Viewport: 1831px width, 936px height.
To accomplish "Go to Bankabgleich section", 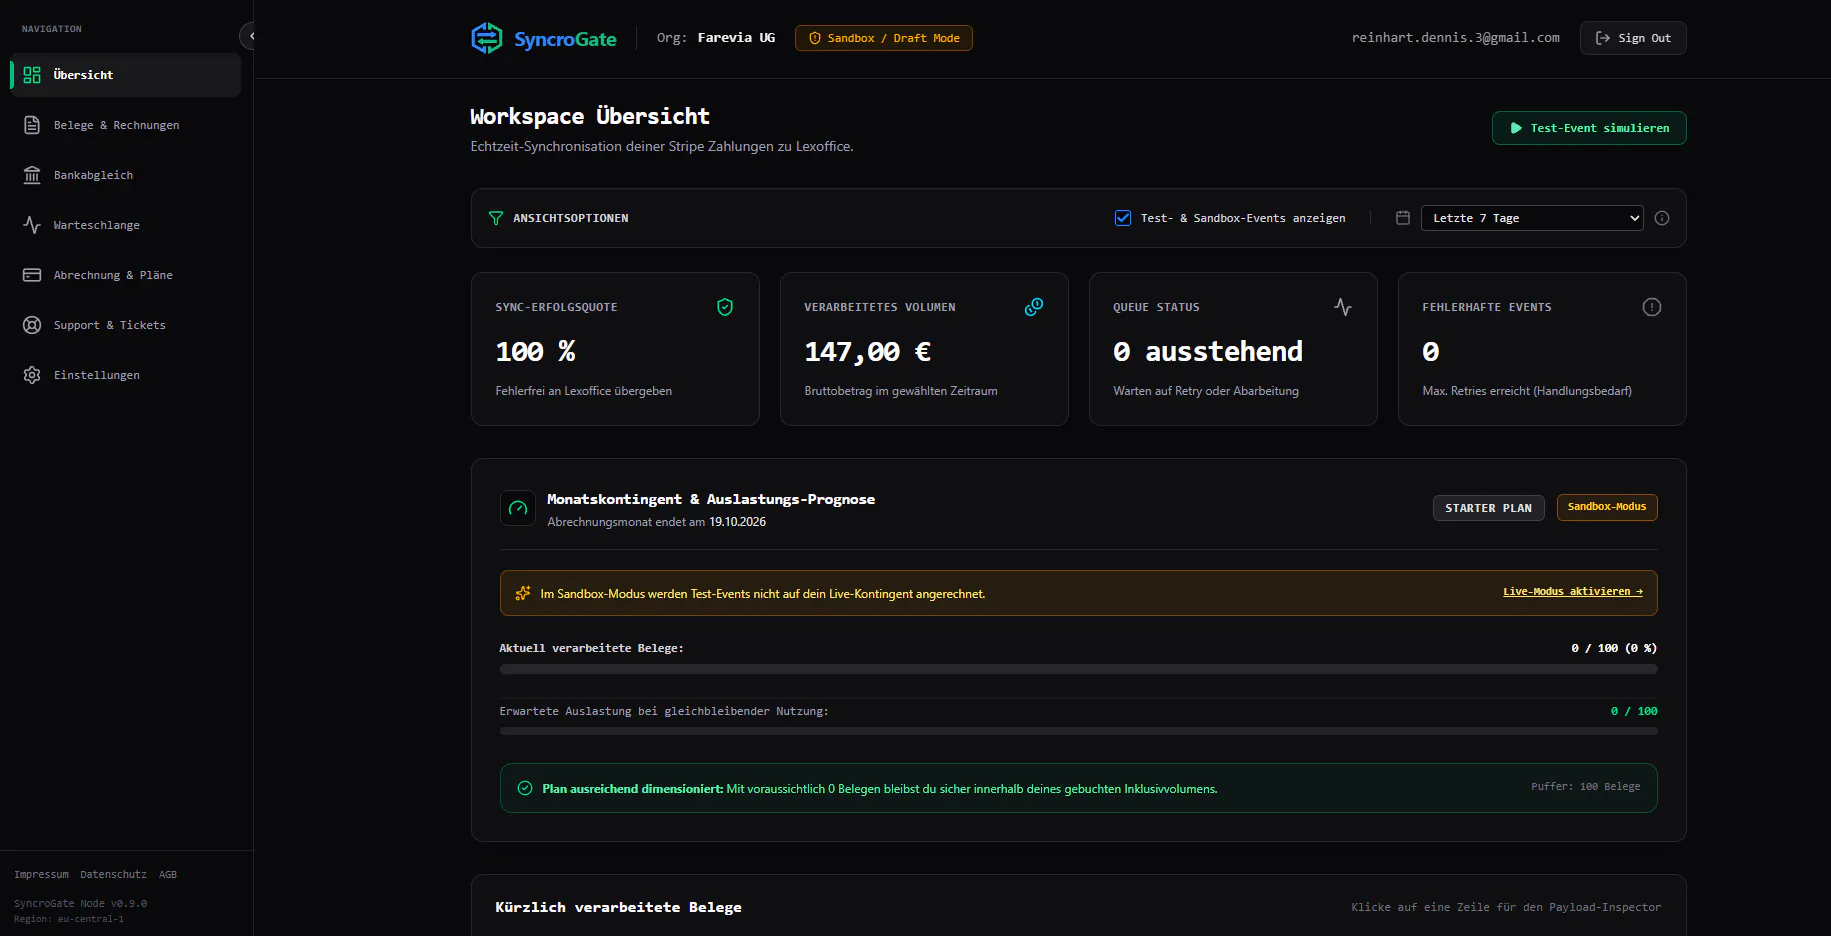I will pos(125,175).
